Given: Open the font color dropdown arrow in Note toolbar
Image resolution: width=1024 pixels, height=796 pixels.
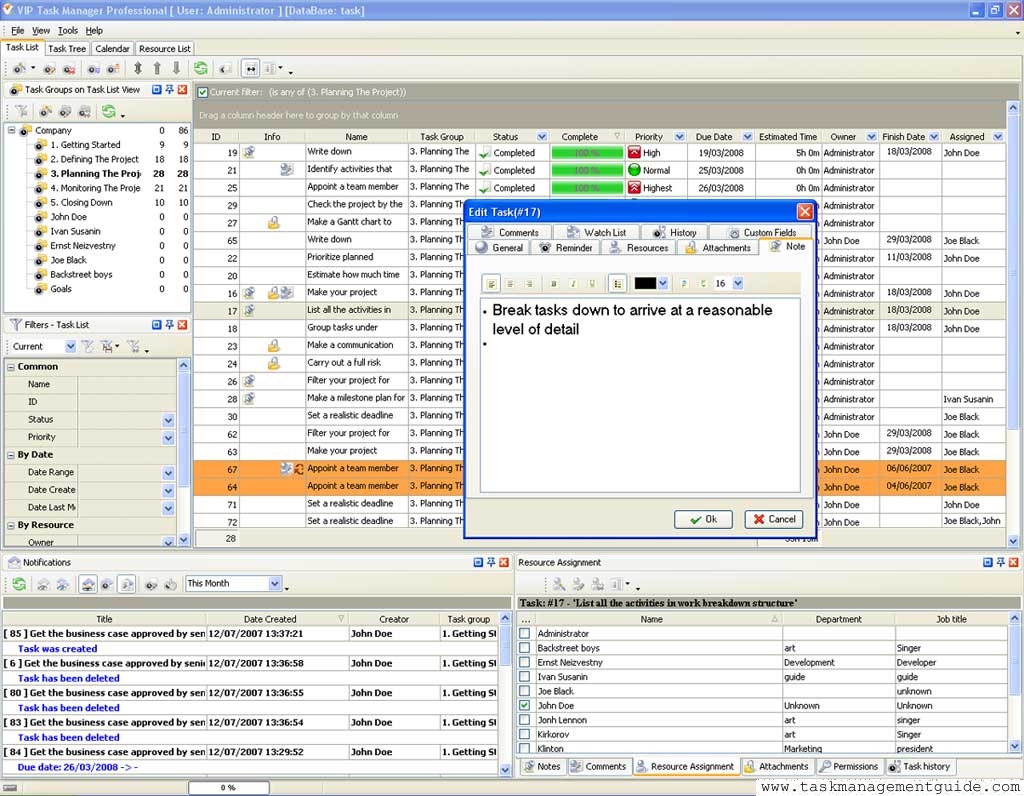Looking at the screenshot, I should coord(663,283).
